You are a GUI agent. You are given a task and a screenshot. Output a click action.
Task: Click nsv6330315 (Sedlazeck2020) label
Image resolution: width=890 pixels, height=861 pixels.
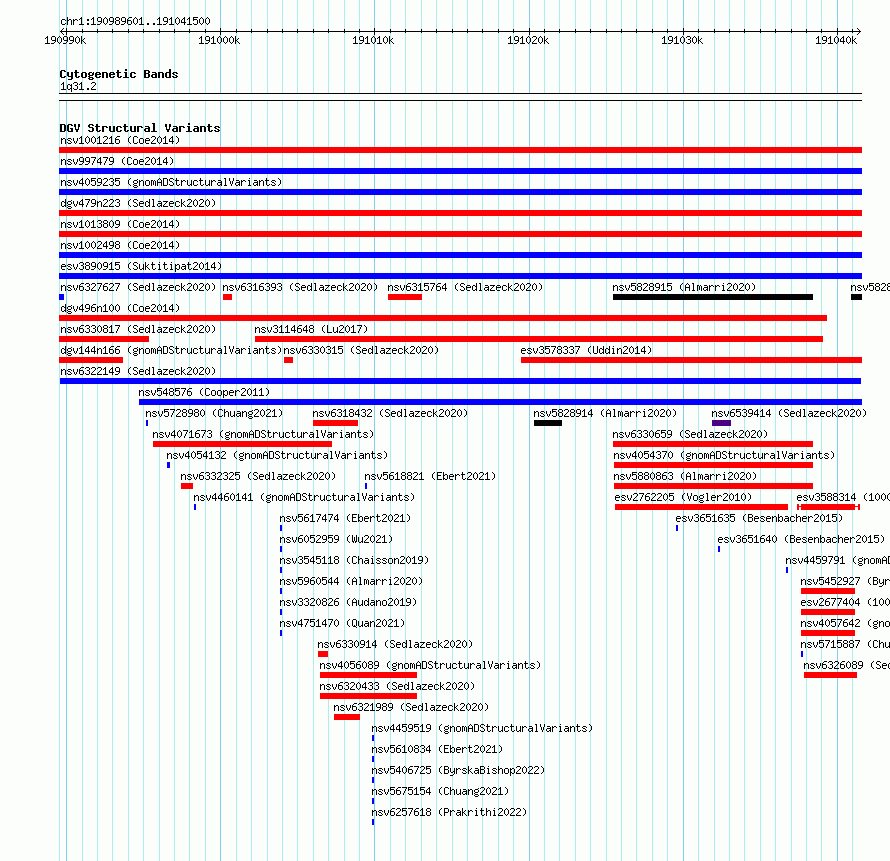(x=361, y=350)
